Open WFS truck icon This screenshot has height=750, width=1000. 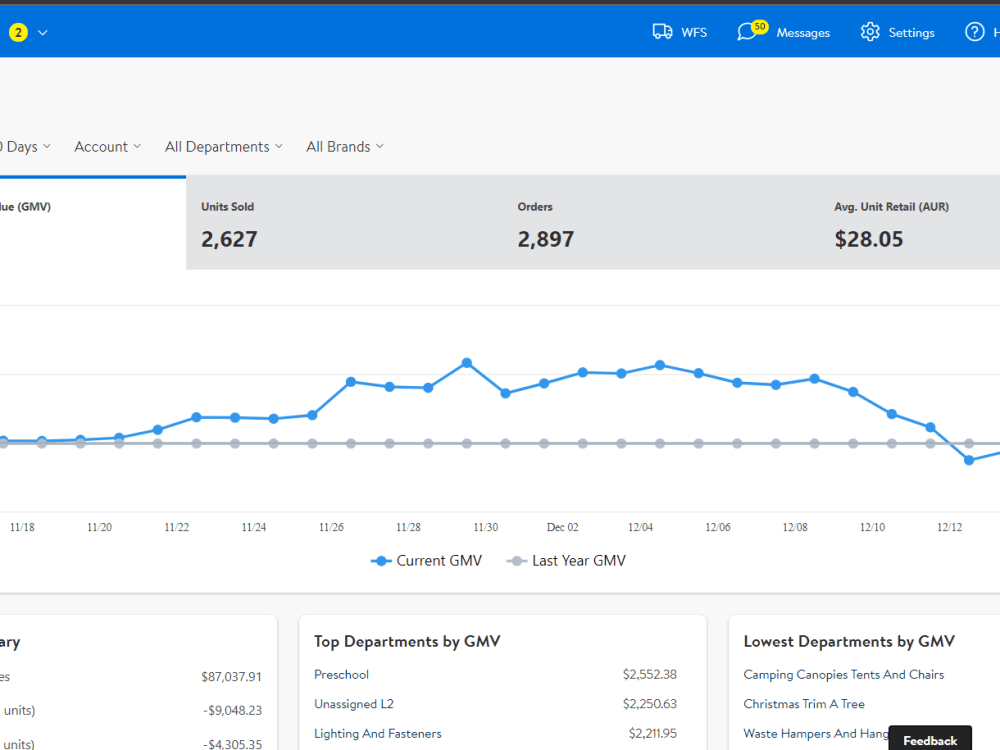(662, 32)
